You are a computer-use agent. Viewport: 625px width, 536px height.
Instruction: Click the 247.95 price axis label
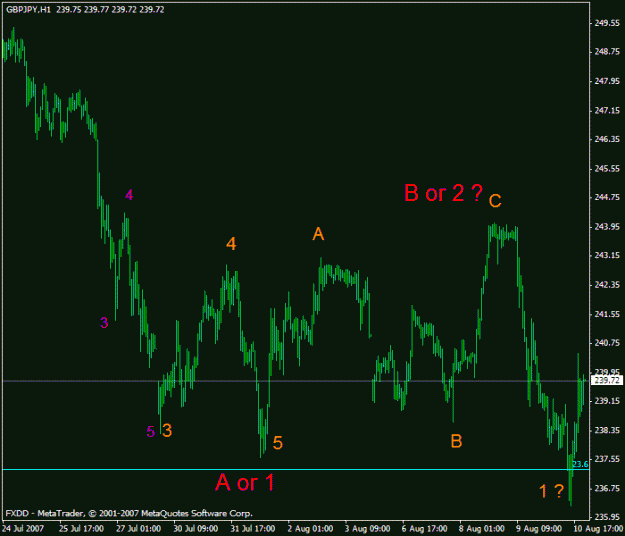point(607,81)
